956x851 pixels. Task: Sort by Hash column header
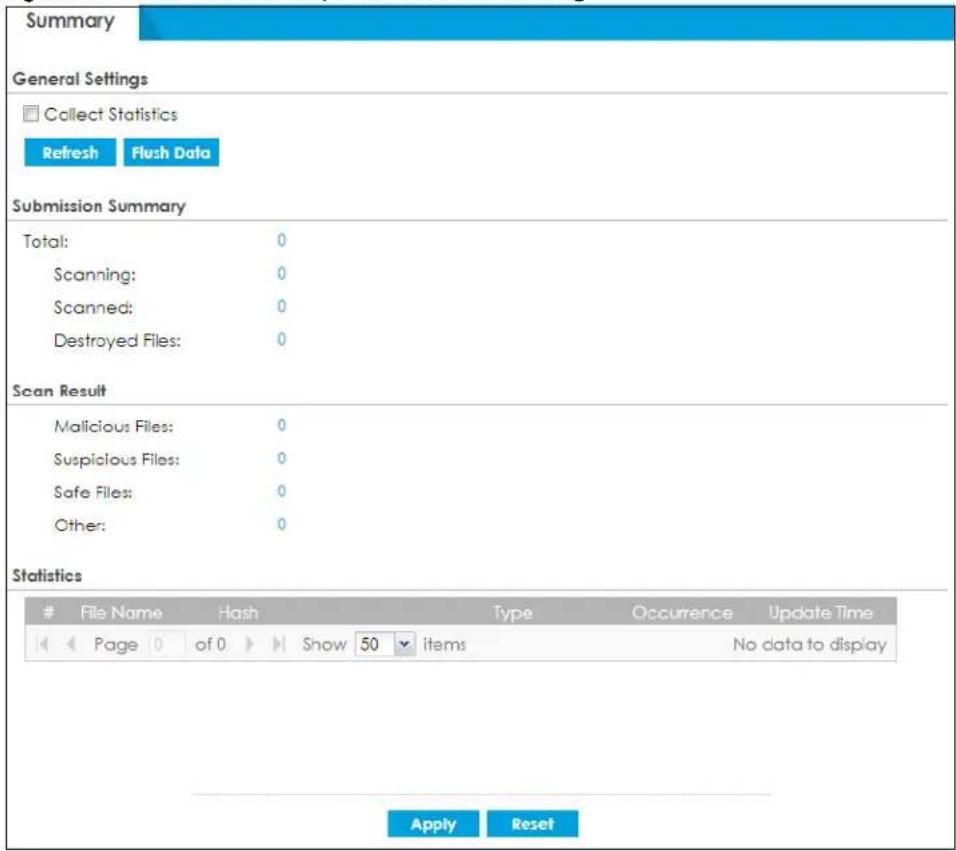[238, 612]
